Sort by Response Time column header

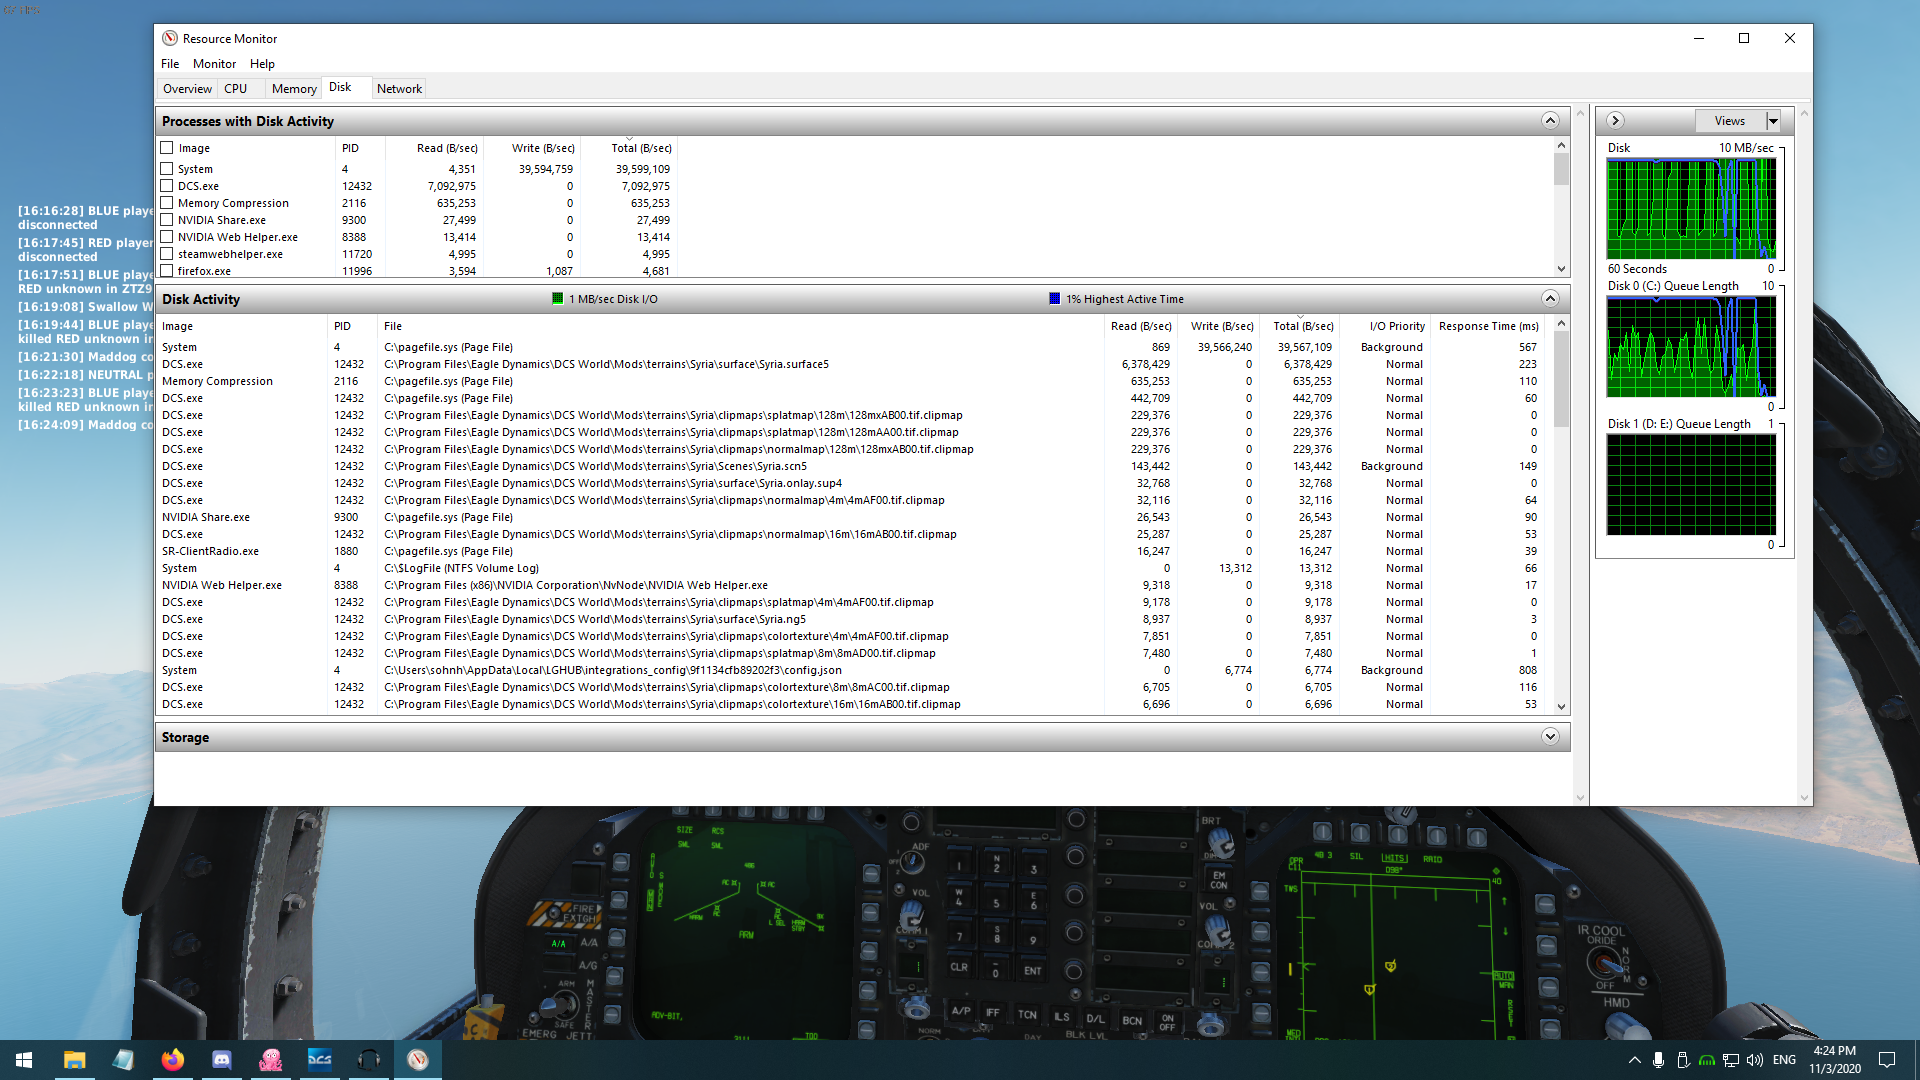point(1488,326)
